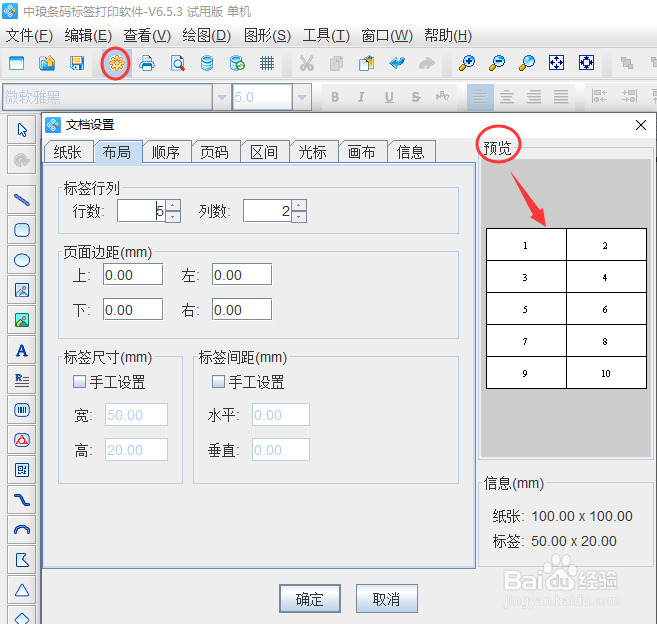
Task: Open the Help menu 帮助(H)
Action: pos(448,36)
